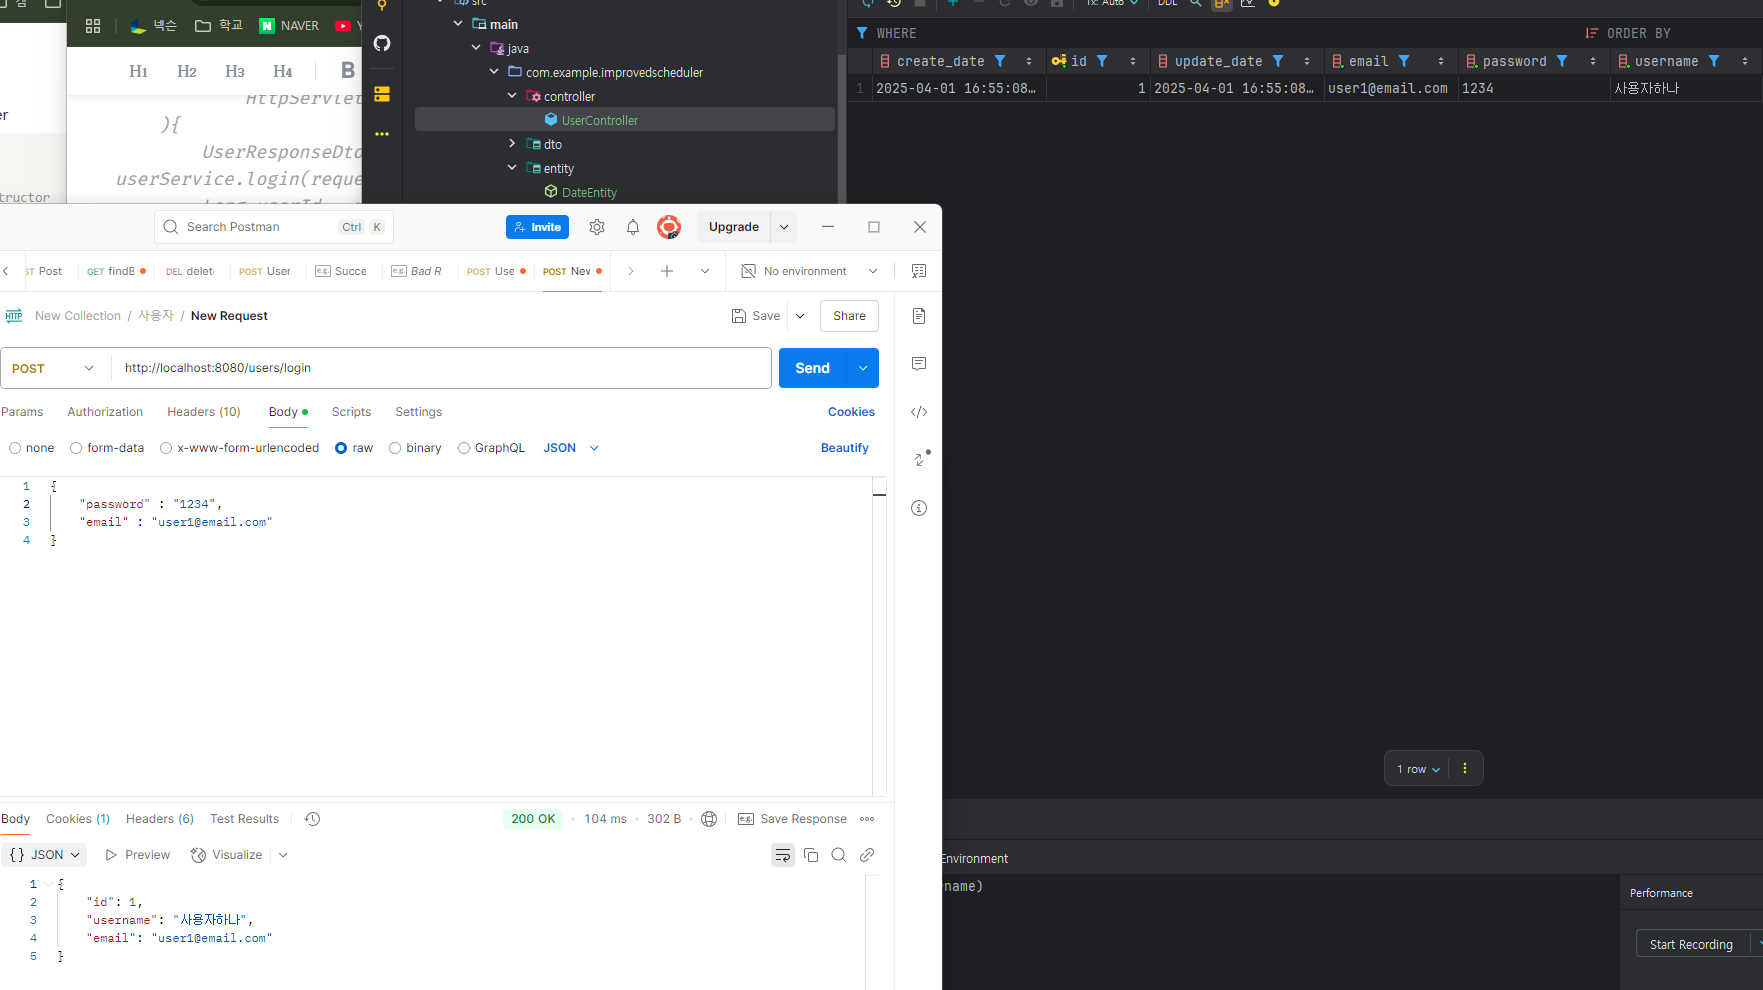This screenshot has height=990, width=1763.
Task: Open the comments icon in right sidebar
Action: [919, 364]
